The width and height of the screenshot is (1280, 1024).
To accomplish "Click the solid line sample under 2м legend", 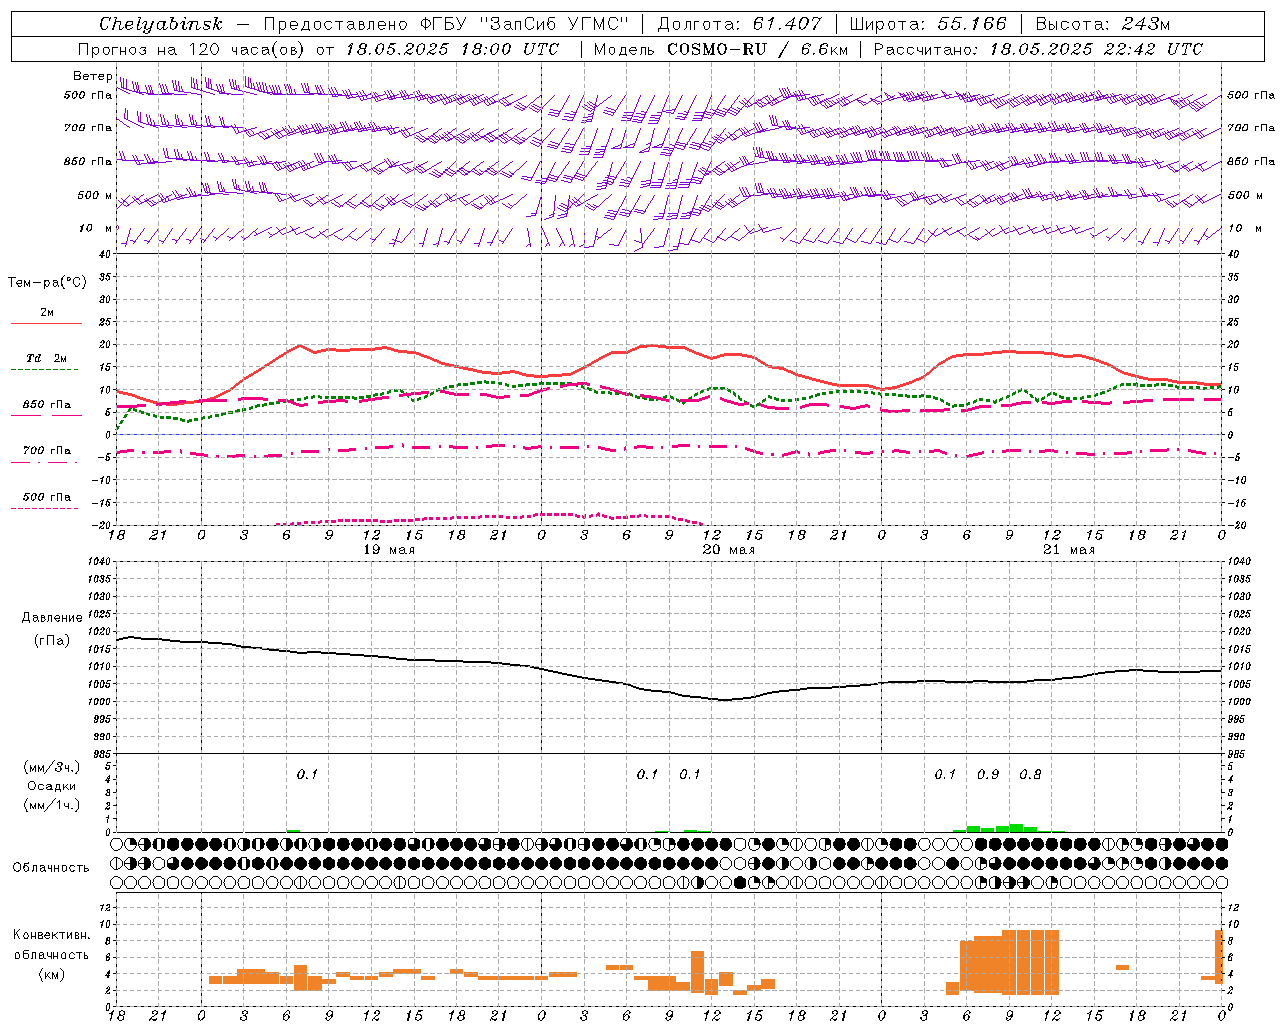I will coord(46,324).
